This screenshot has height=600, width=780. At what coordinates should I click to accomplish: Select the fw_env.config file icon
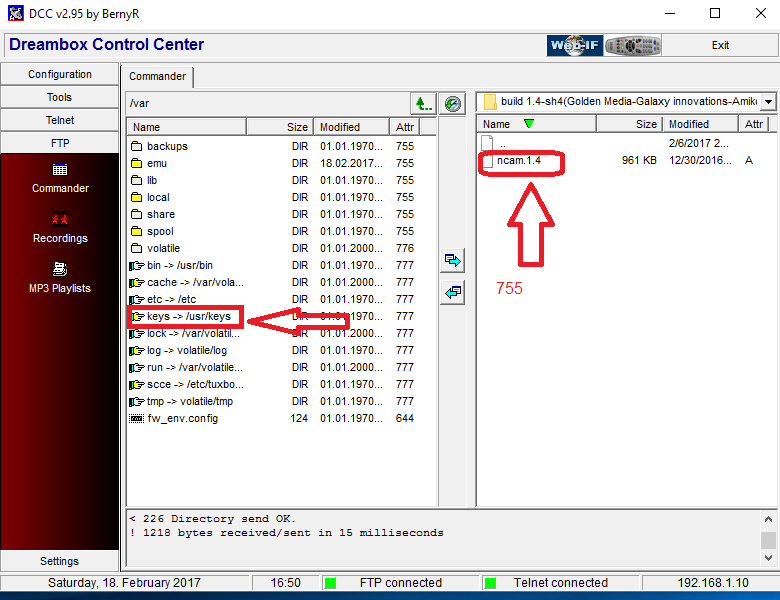136,418
